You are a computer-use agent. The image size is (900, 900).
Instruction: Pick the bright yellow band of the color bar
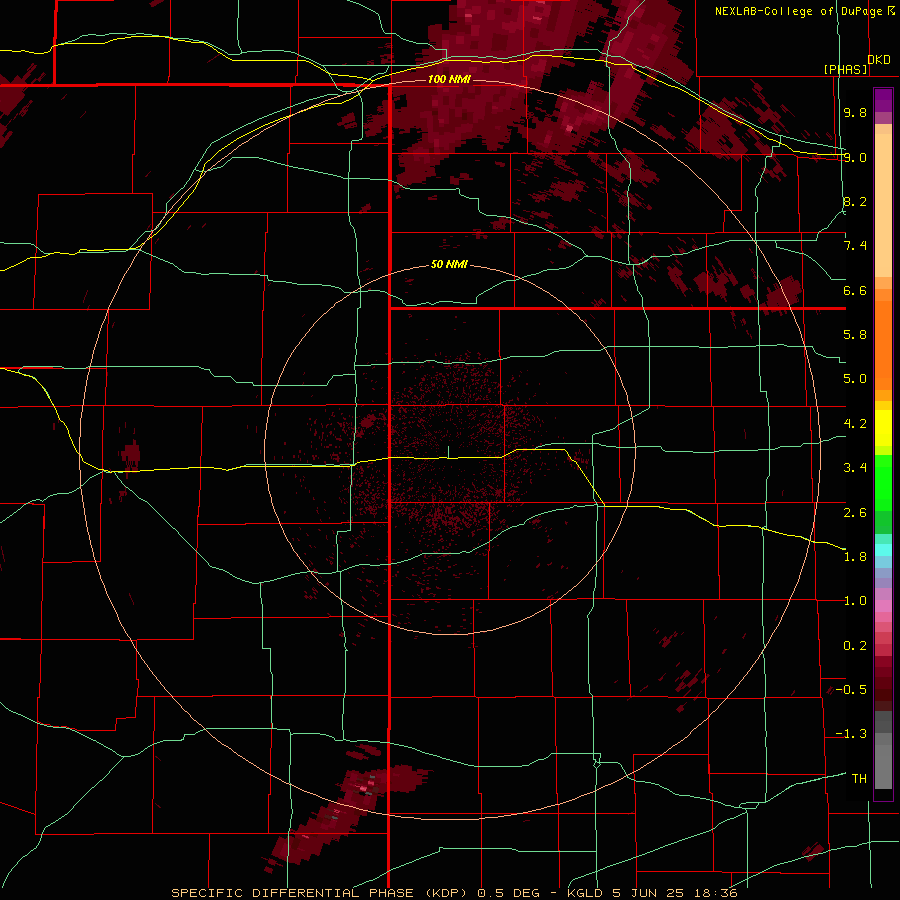click(x=883, y=428)
